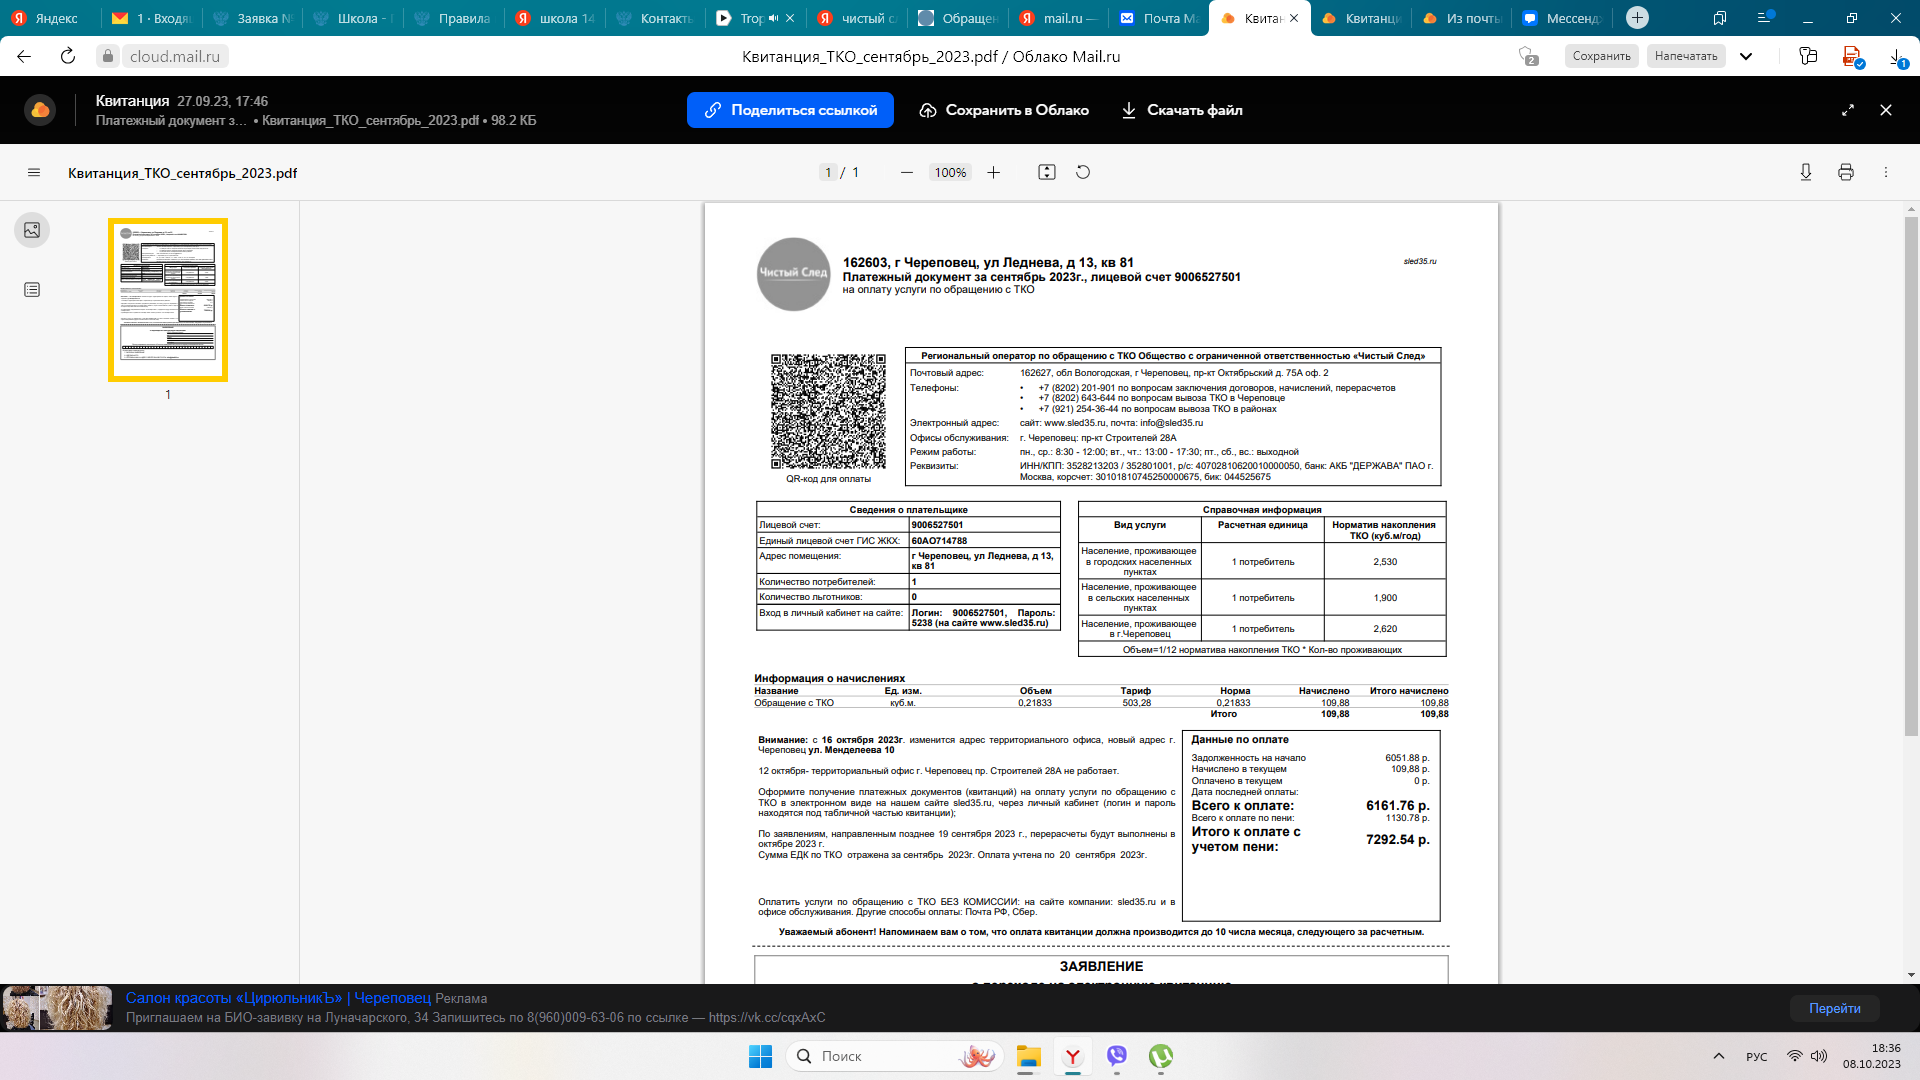The width and height of the screenshot is (1920, 1080).
Task: Switch to the Мессендж browser tab
Action: (1559, 18)
